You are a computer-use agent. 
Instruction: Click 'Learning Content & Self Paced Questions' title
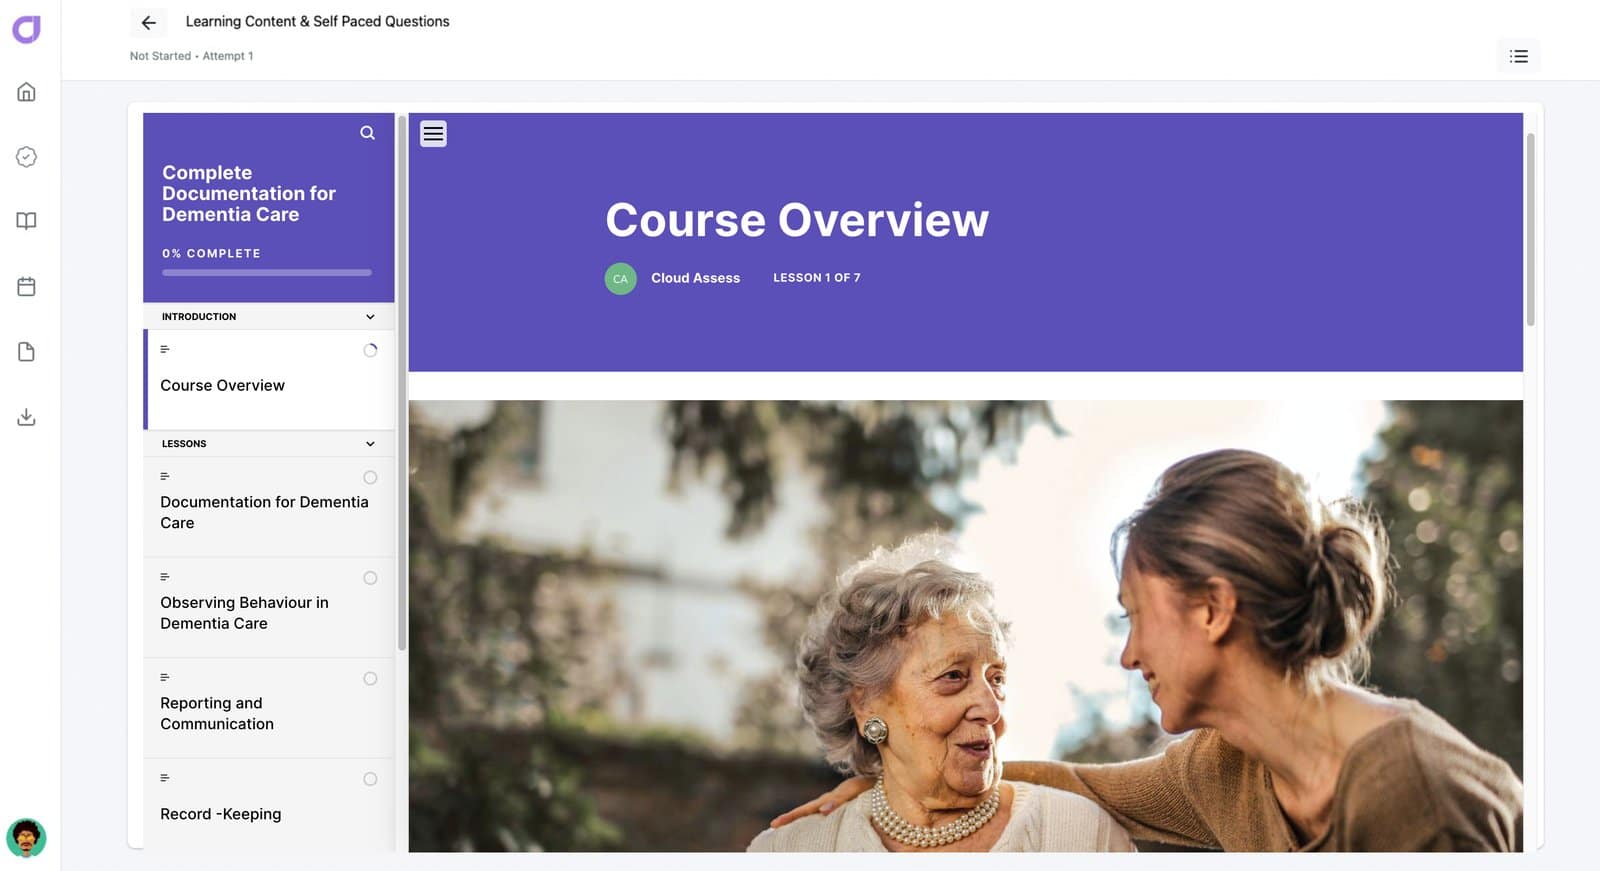pyautogui.click(x=317, y=21)
